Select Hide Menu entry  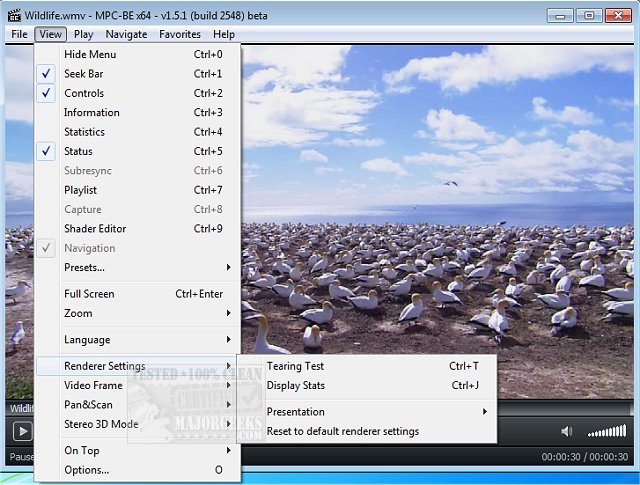(138, 54)
